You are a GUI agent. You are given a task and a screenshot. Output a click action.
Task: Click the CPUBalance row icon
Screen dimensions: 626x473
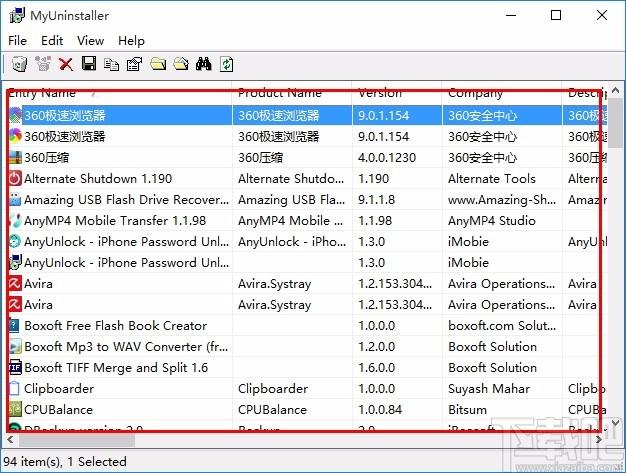coord(15,410)
